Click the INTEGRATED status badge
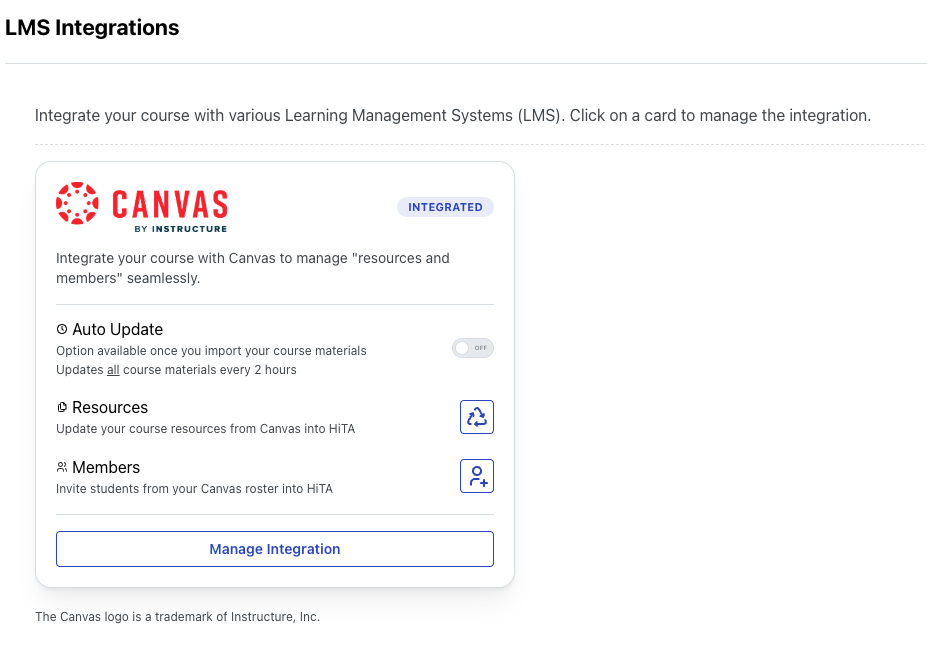927x649 pixels. click(x=445, y=207)
